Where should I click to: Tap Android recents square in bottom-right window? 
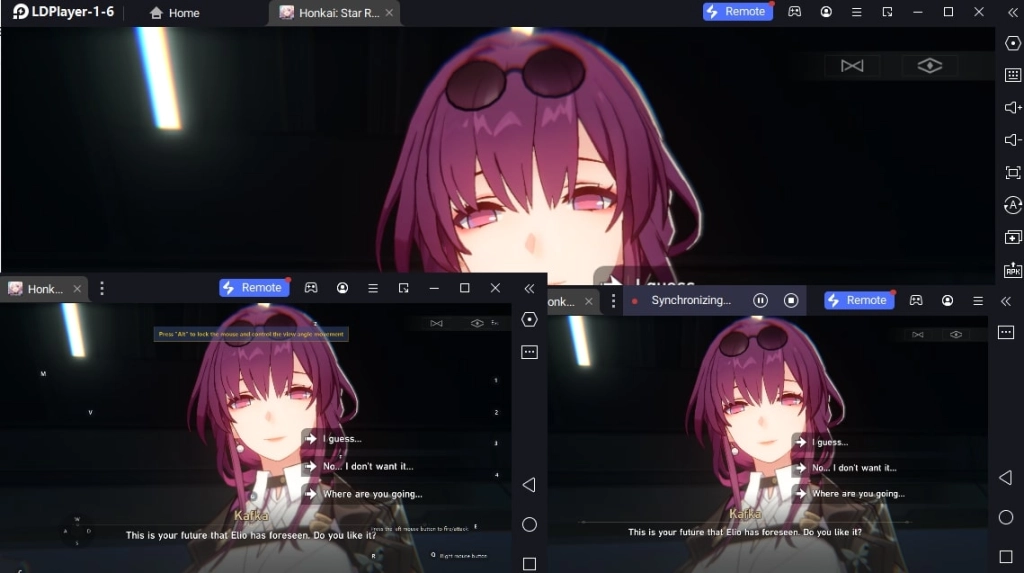(1006, 557)
